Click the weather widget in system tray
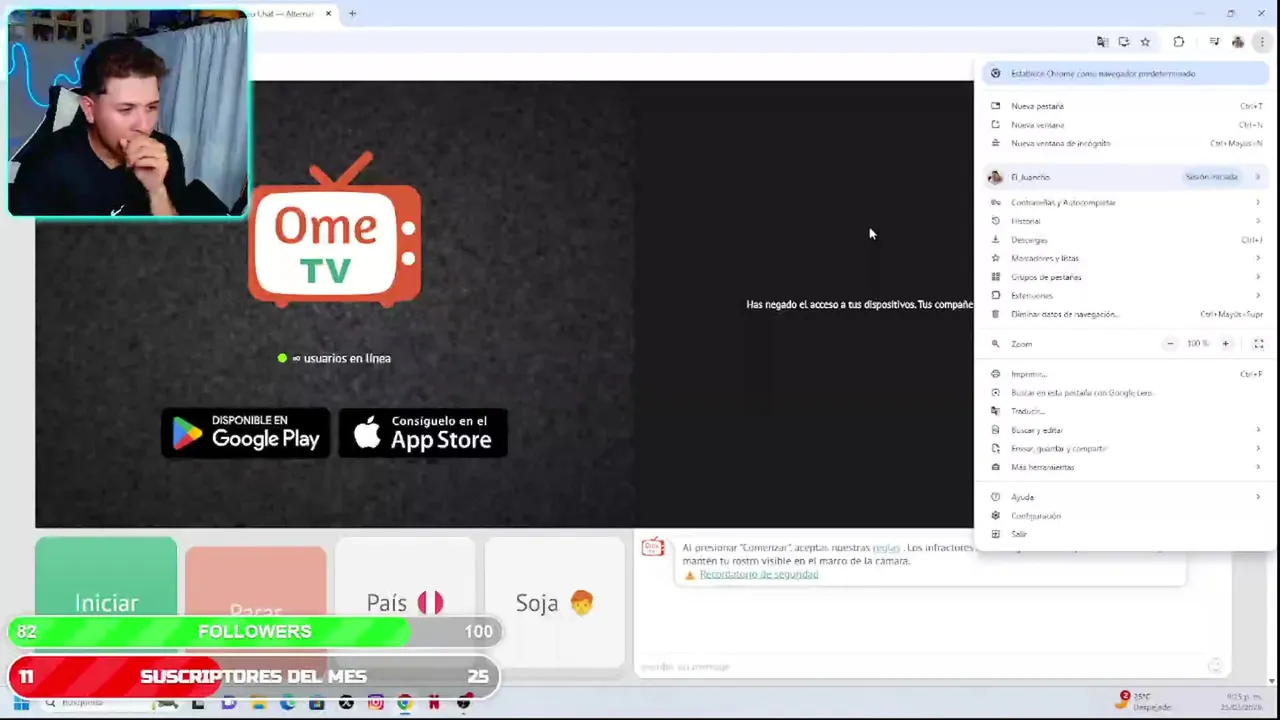 1142,701
